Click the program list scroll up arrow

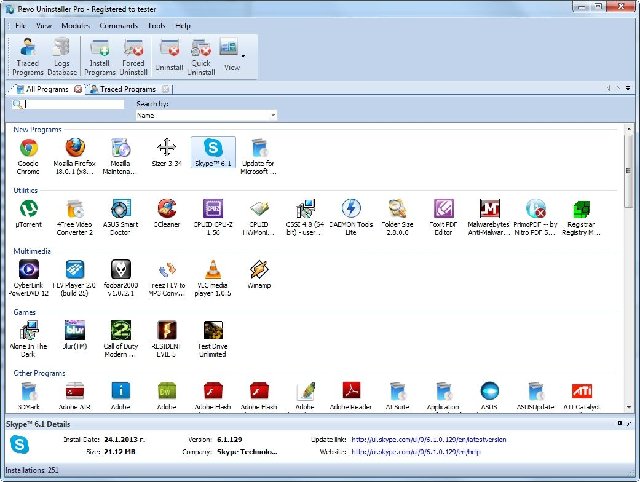(629, 129)
